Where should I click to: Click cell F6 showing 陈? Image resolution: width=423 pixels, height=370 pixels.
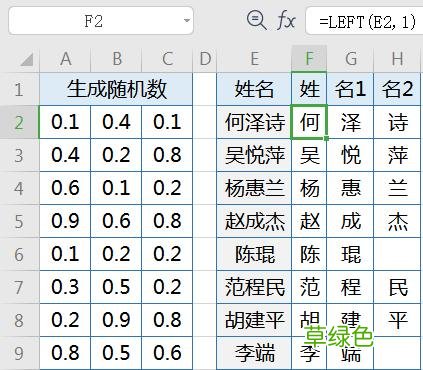[x=309, y=254]
